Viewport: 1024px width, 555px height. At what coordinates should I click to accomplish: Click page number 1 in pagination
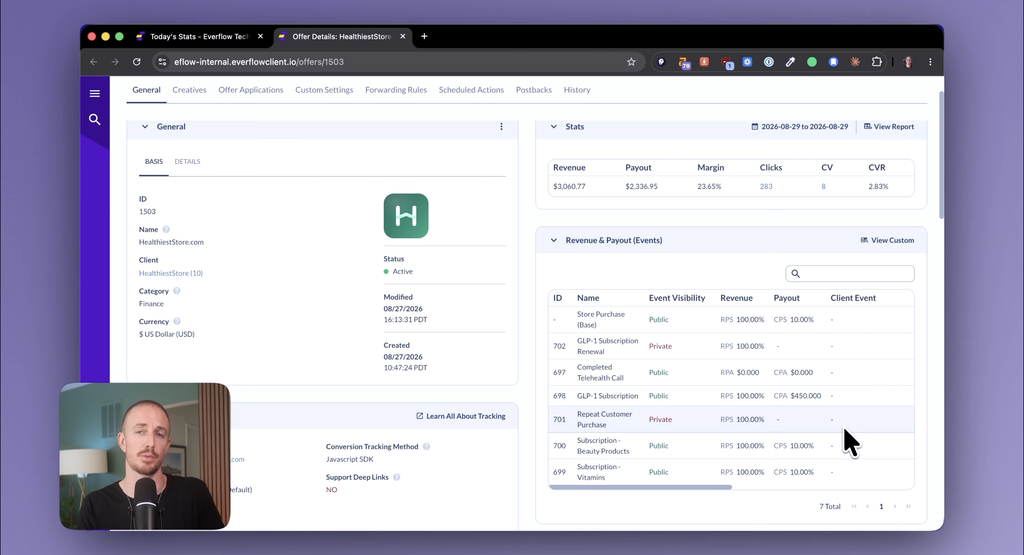click(x=881, y=507)
